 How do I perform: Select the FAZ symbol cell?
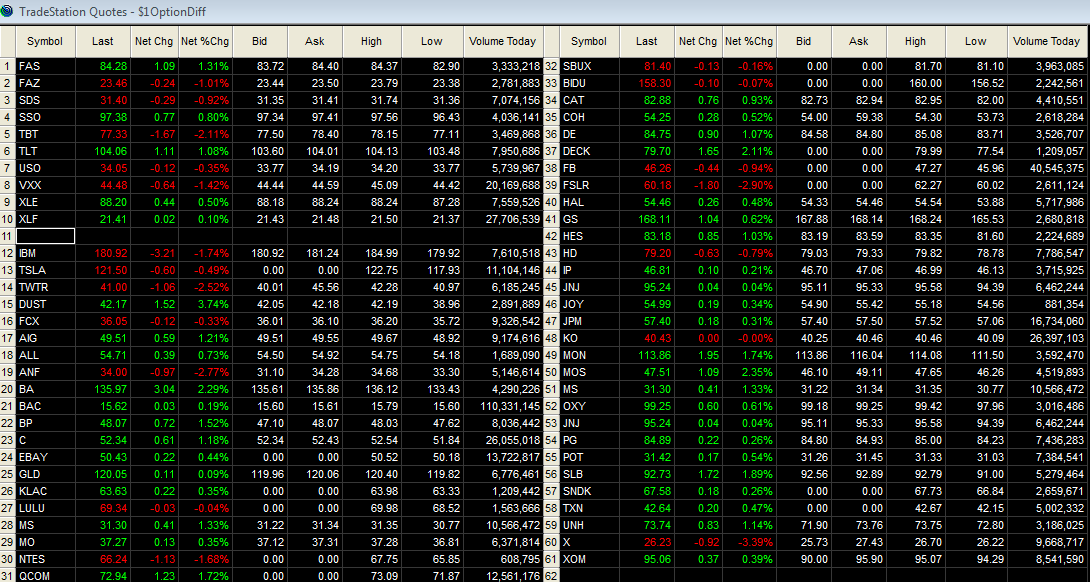pyautogui.click(x=45, y=83)
